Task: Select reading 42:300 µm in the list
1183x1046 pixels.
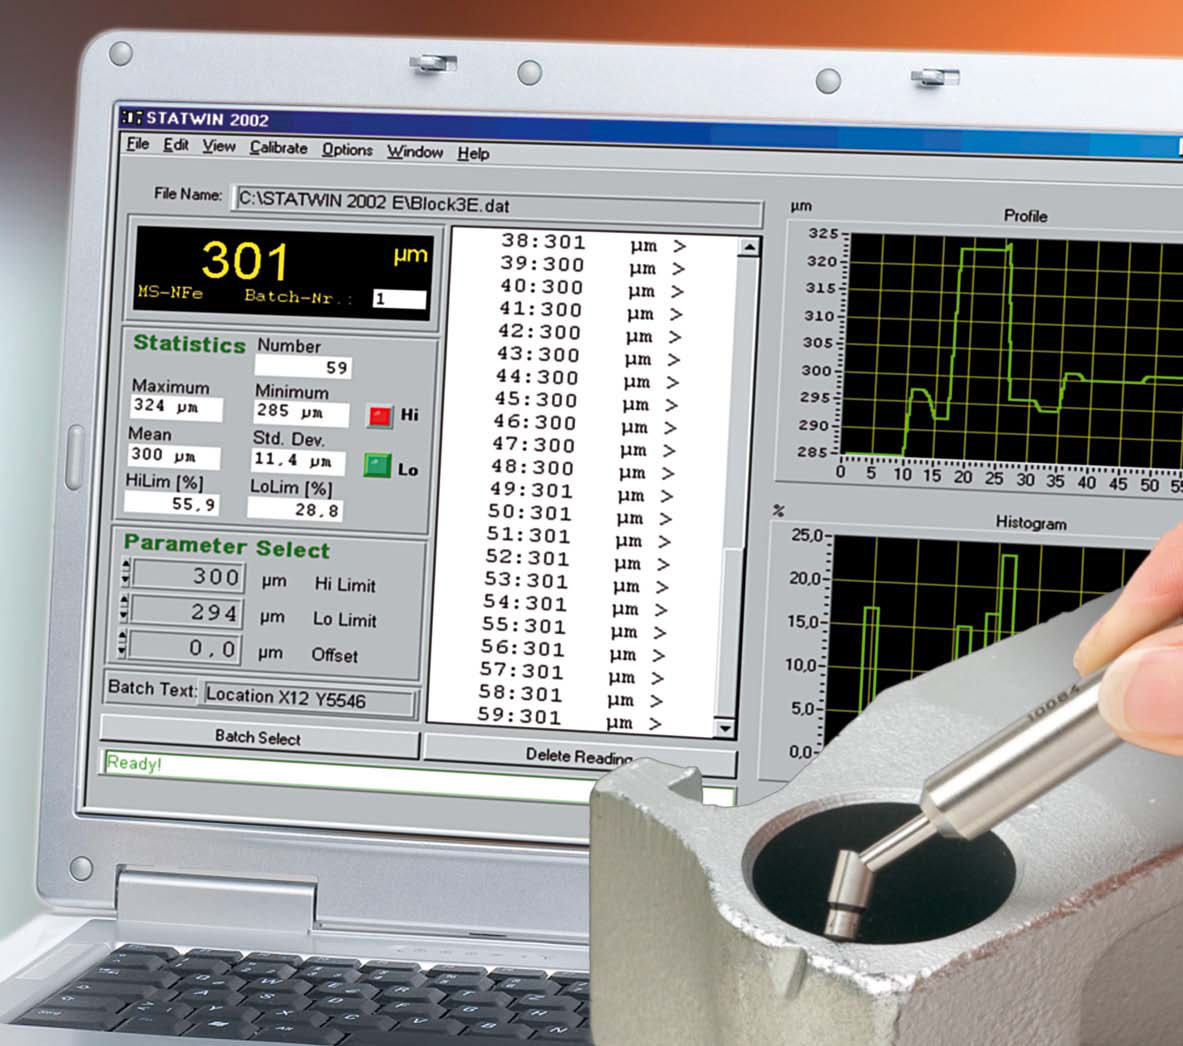Action: [x=588, y=334]
